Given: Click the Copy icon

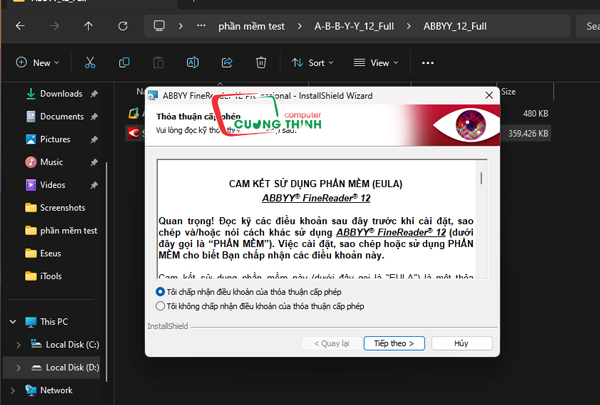Looking at the screenshot, I should [124, 62].
